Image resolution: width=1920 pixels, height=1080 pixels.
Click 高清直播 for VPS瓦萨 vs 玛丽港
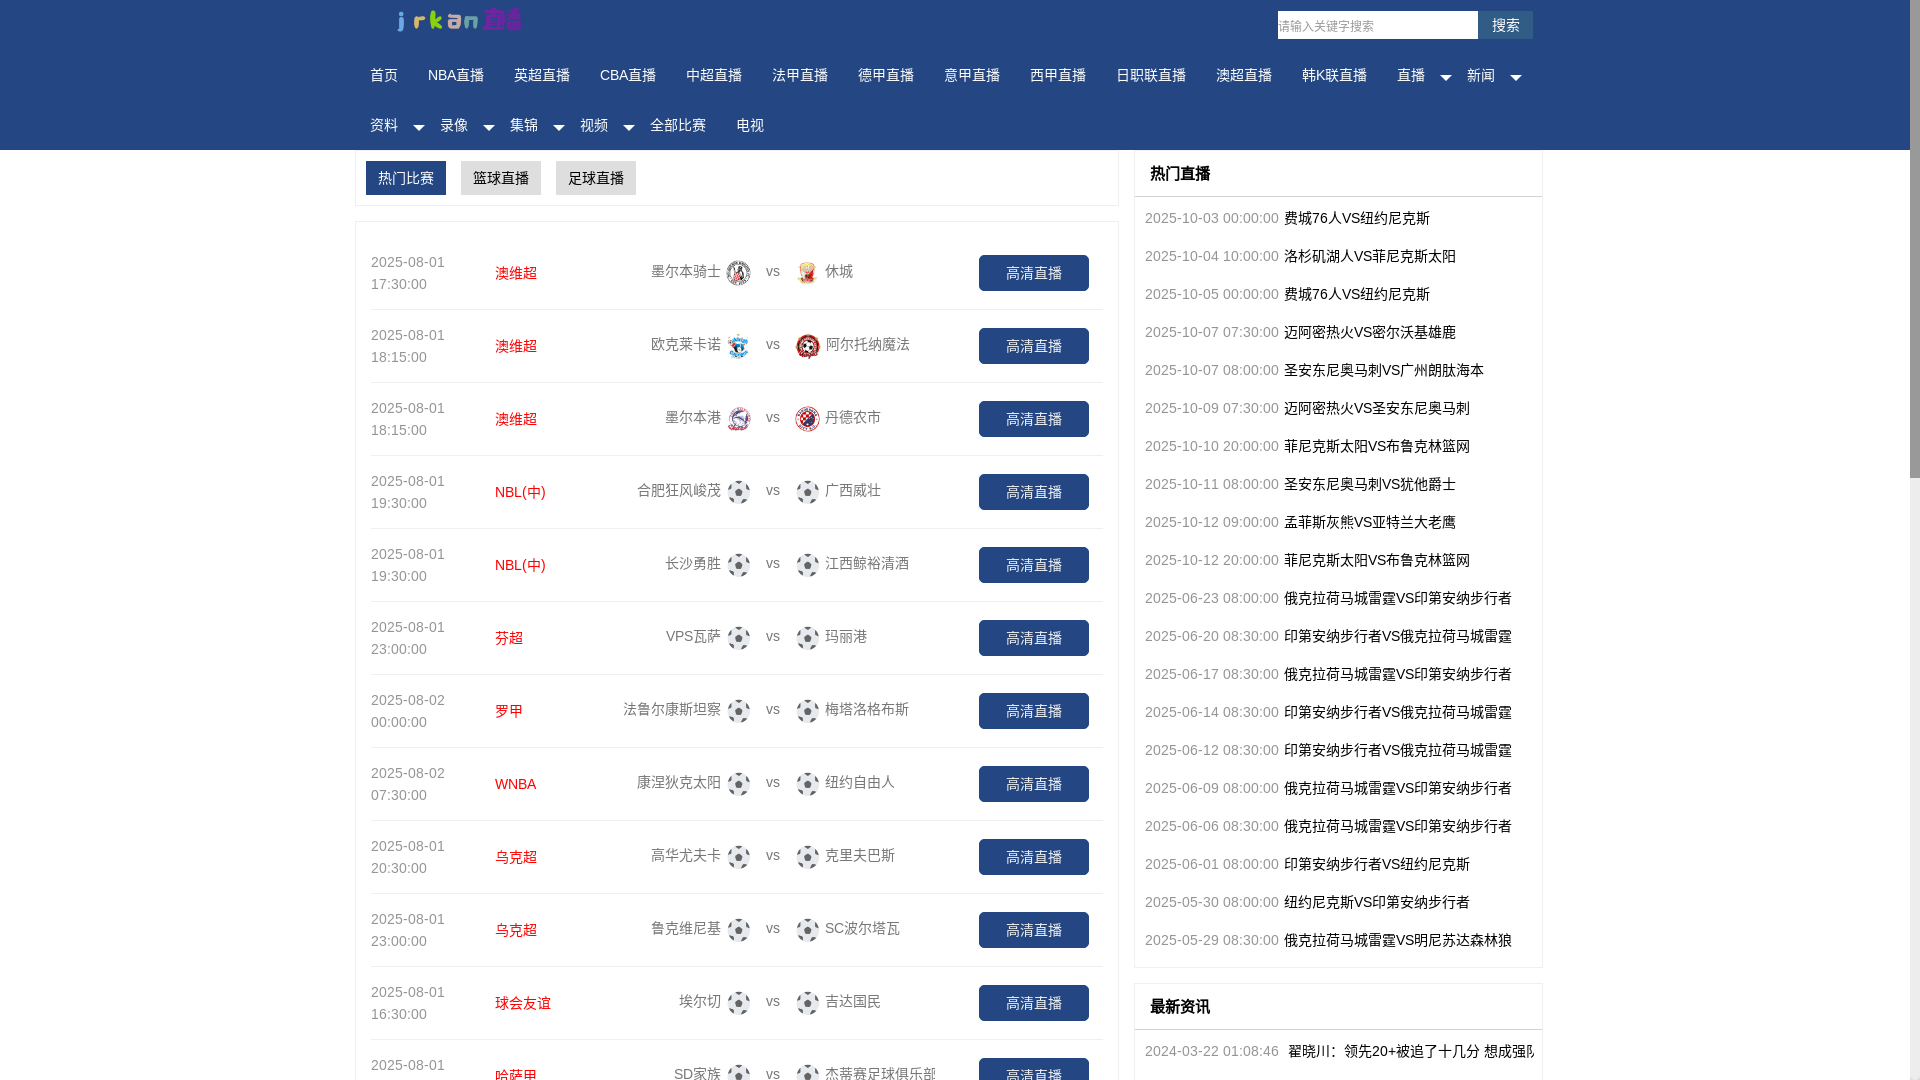(1034, 638)
